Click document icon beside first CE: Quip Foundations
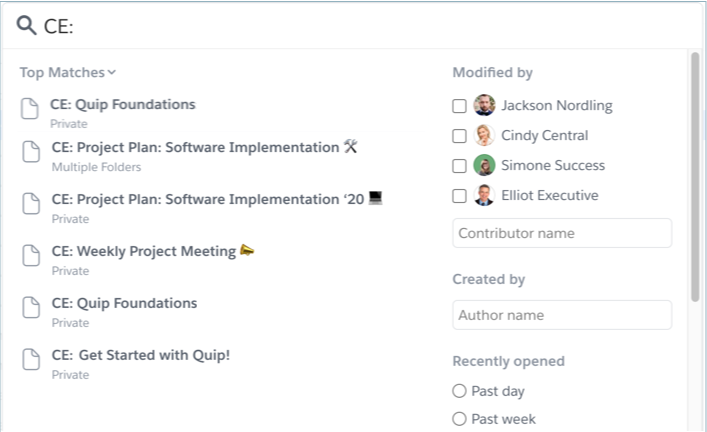 tap(30, 109)
